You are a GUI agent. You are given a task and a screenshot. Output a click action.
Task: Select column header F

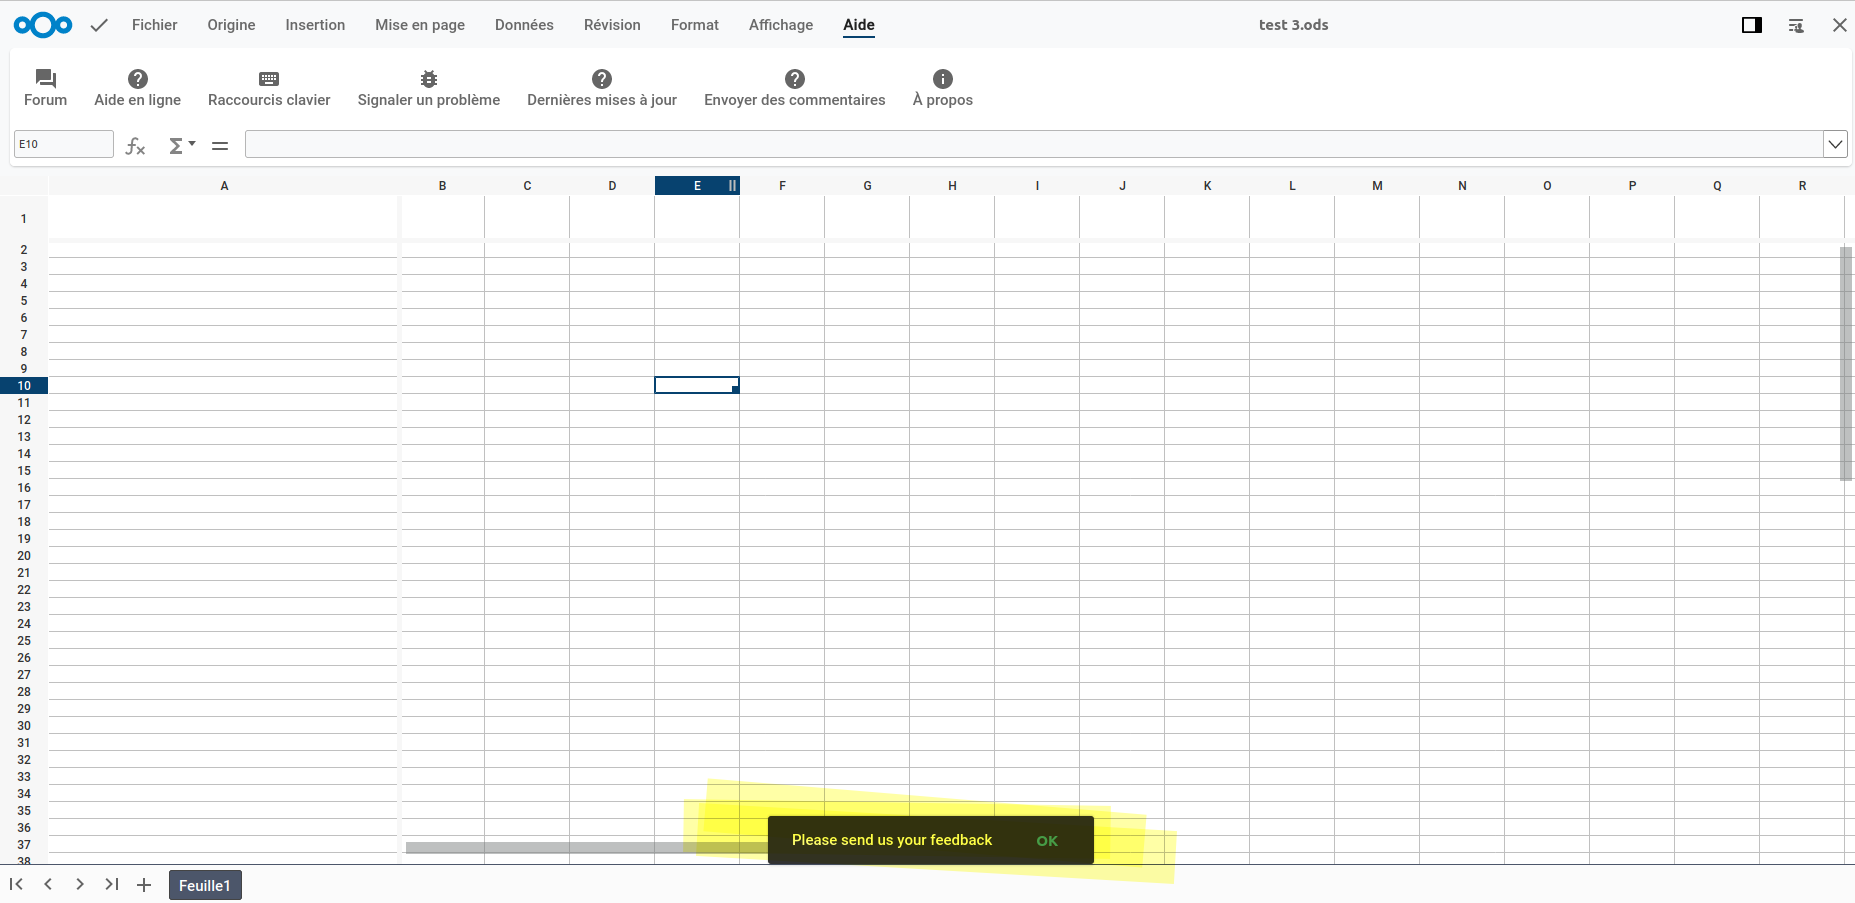point(782,186)
